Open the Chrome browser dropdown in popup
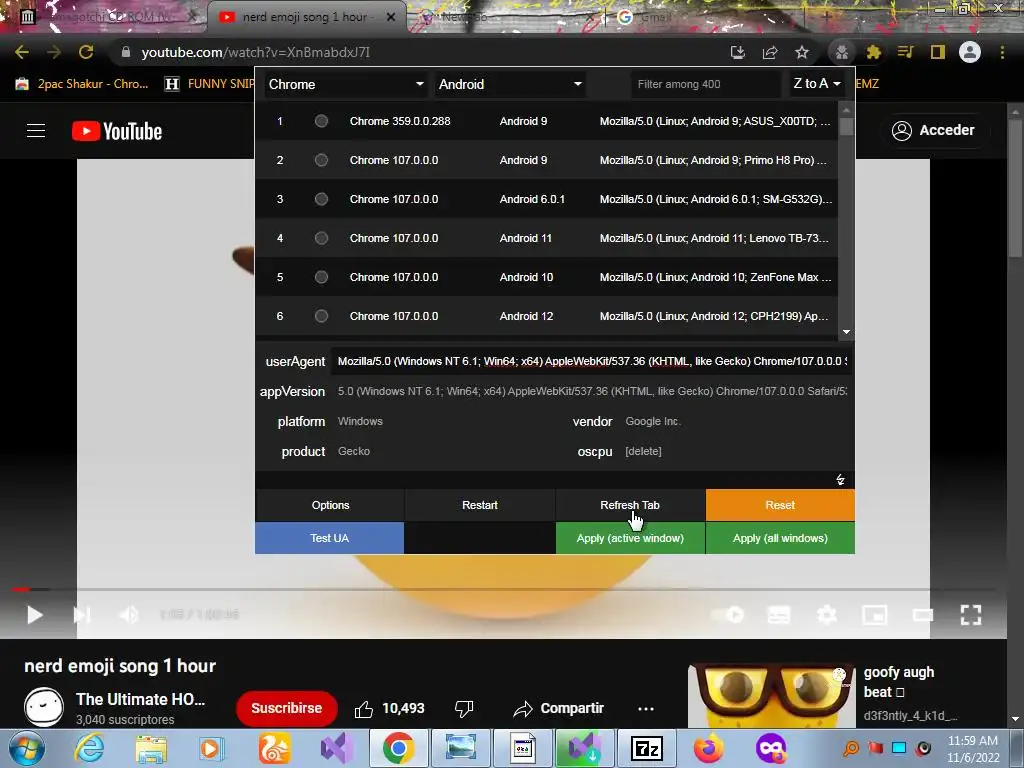 345,84
